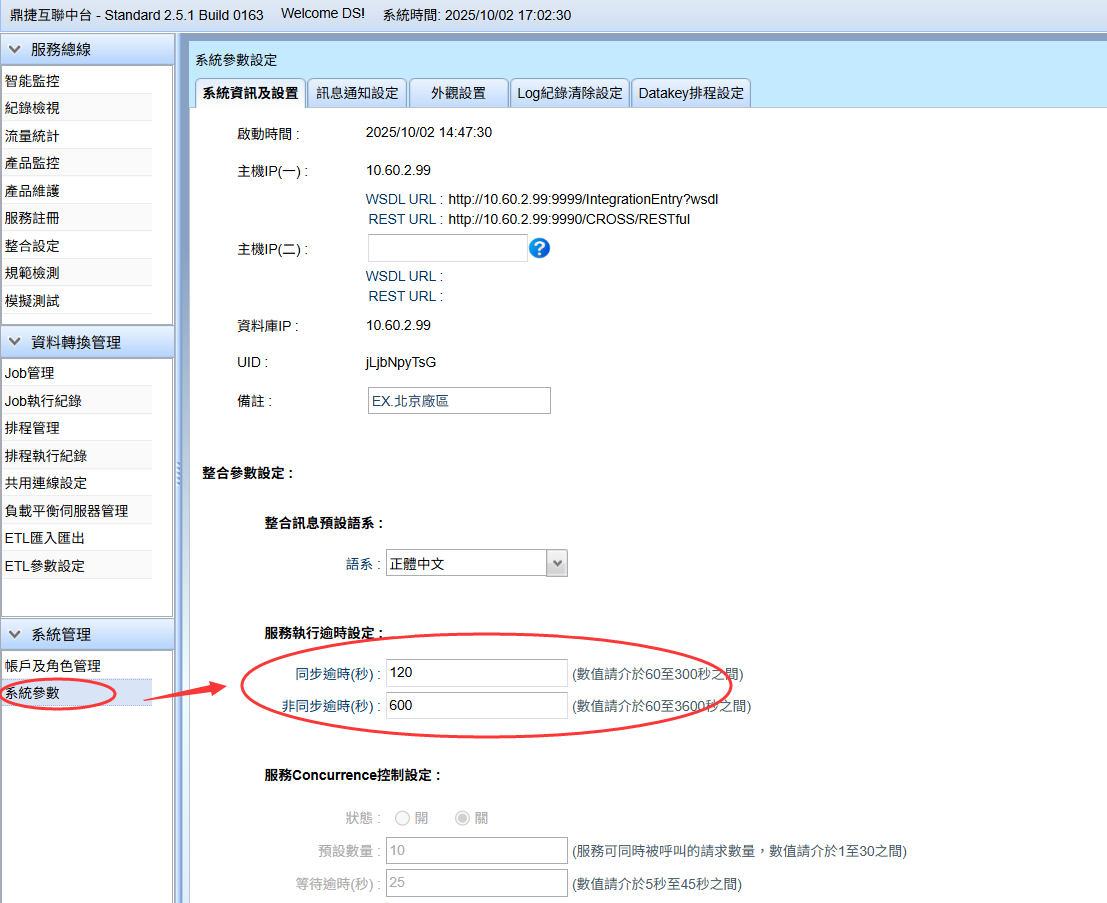Click the 備註 remarks text field
Image resolution: width=1107 pixels, height=903 pixels.
[x=459, y=400]
